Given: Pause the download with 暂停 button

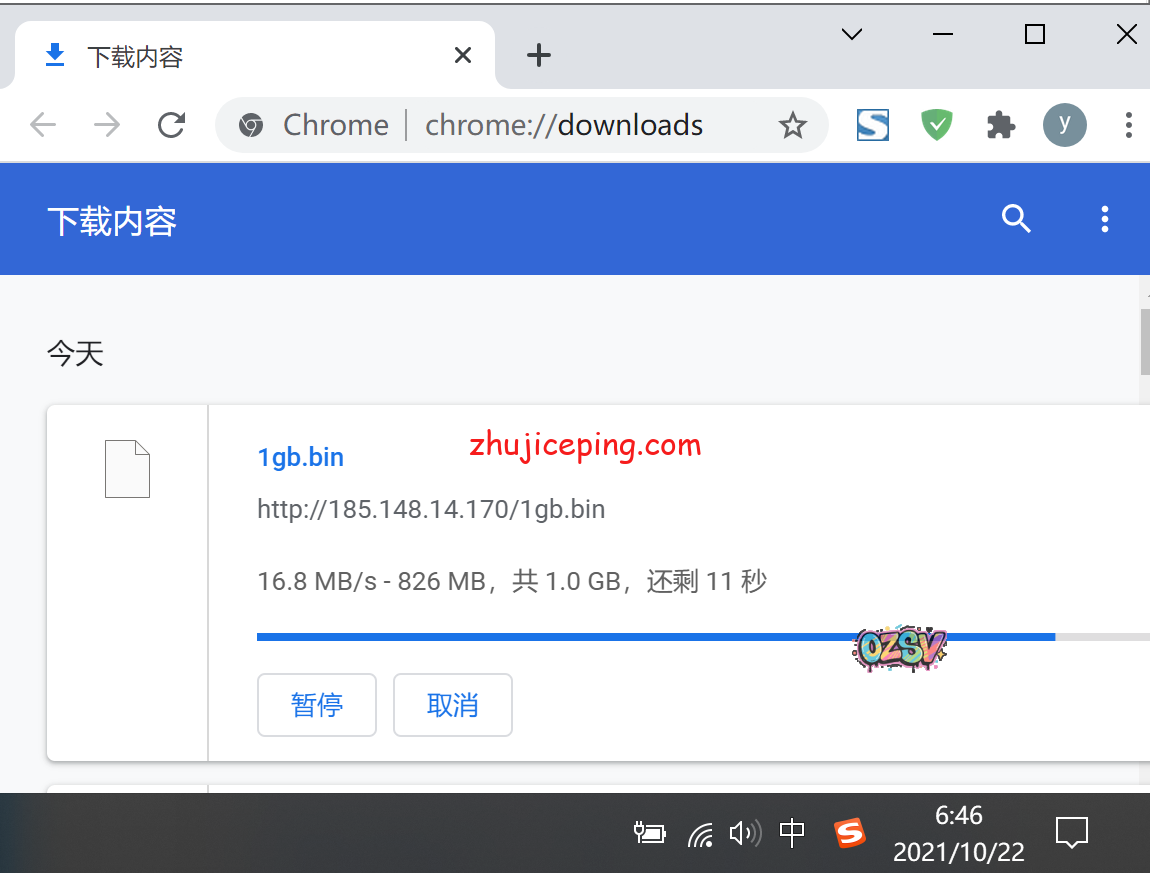Looking at the screenshot, I should coord(316,705).
